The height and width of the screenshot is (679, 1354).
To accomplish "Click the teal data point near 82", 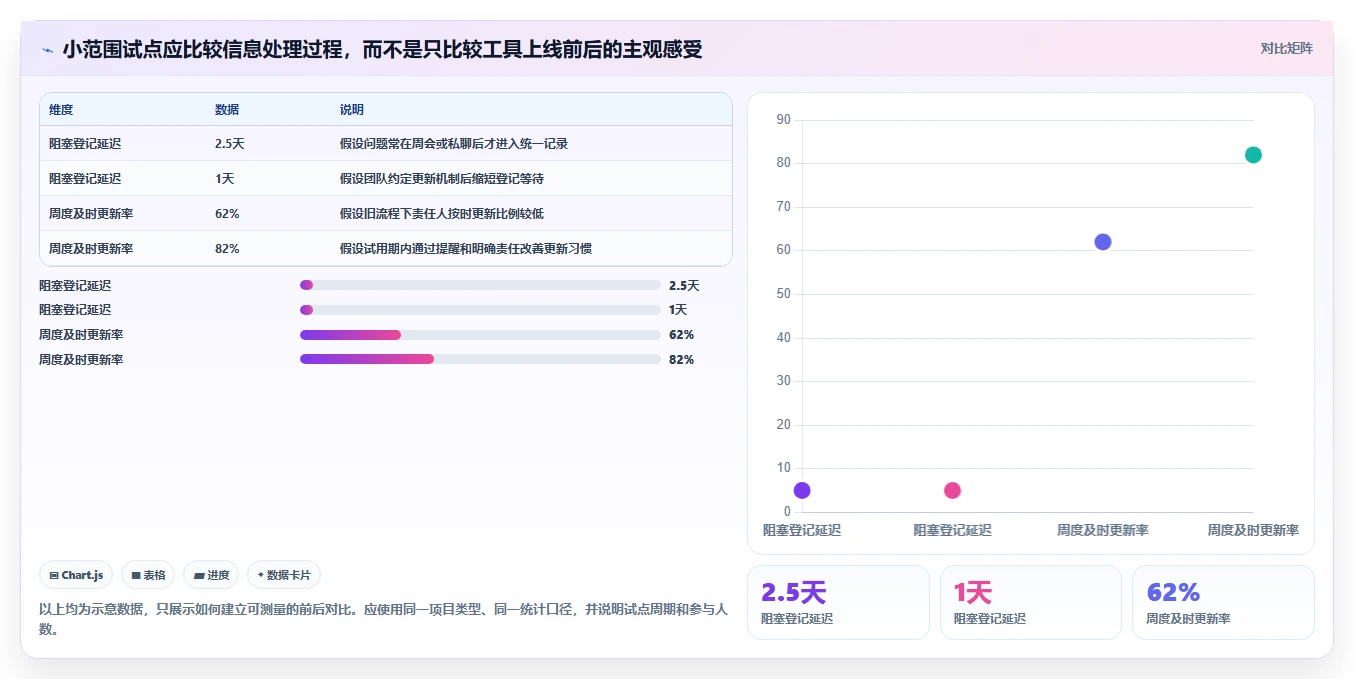I will 1253,155.
